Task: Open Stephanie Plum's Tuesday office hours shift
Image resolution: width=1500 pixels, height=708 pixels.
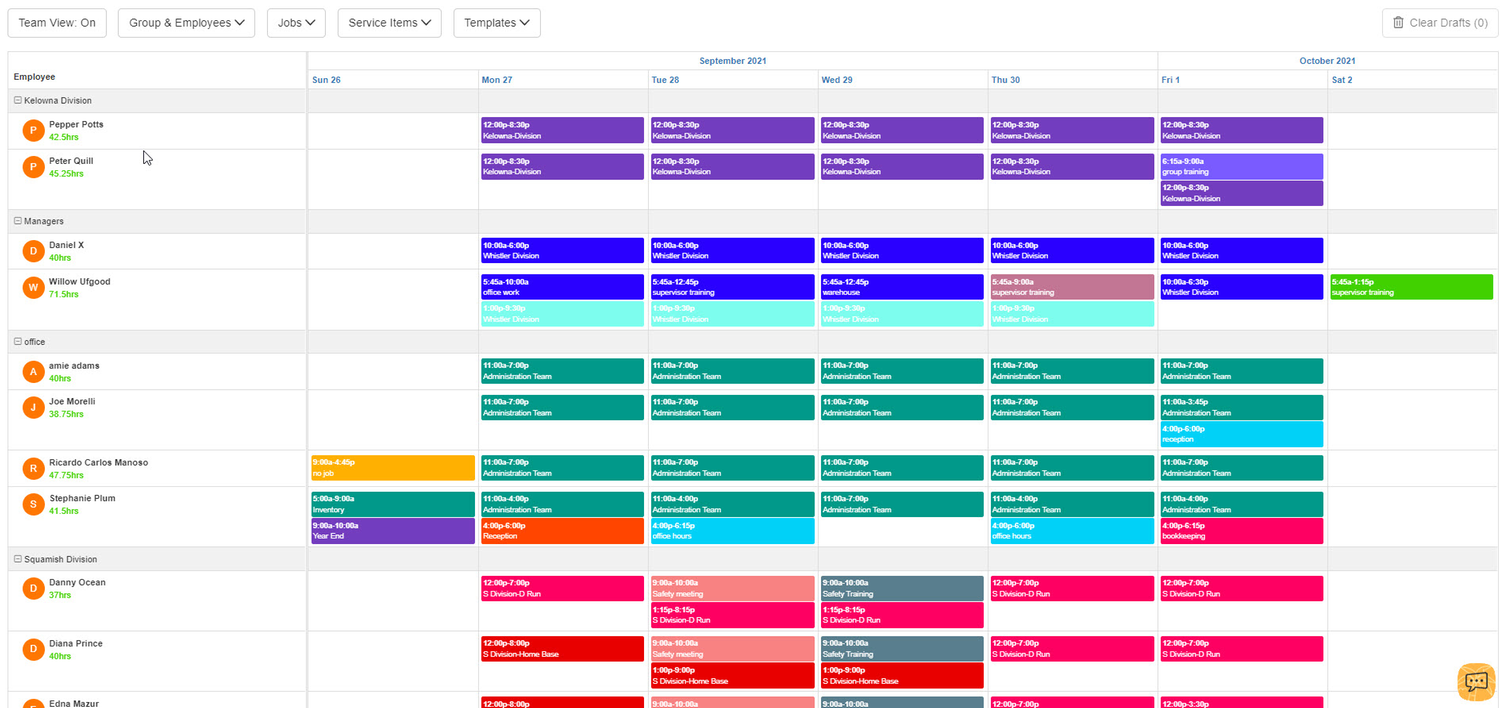Action: coord(732,531)
